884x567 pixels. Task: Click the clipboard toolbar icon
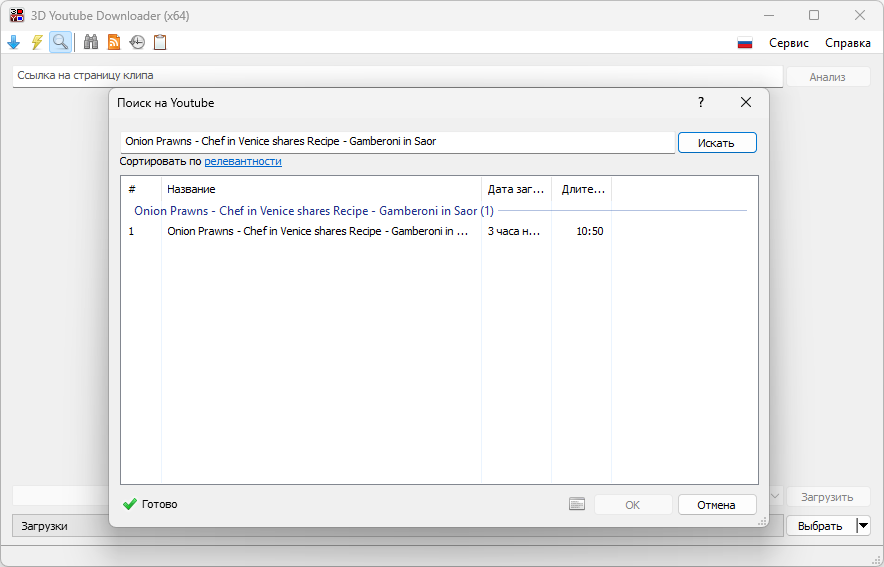click(160, 42)
